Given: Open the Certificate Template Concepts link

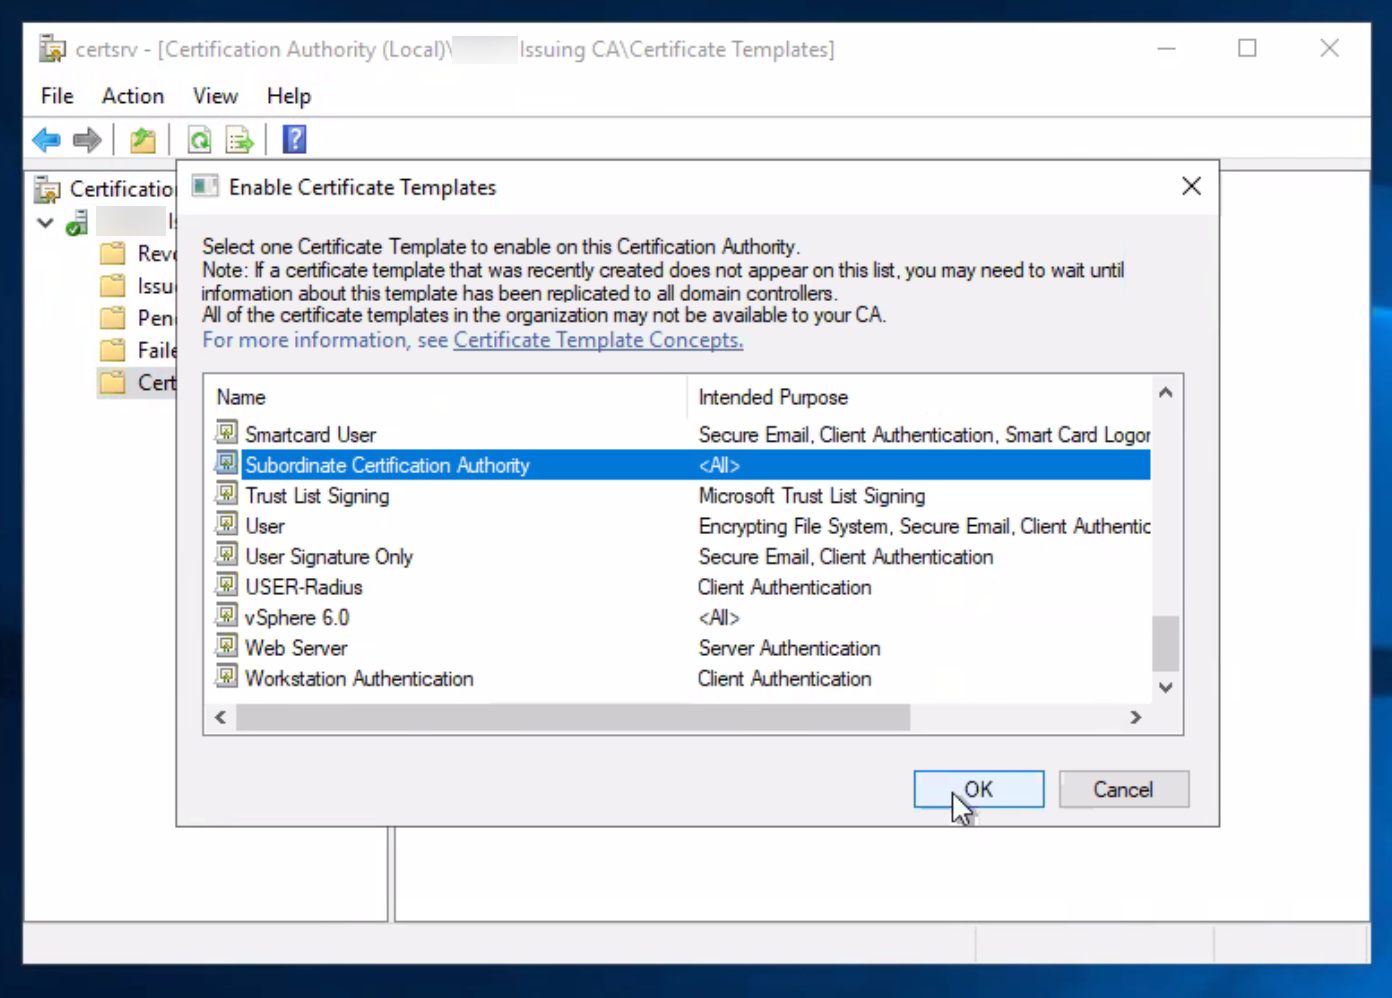Looking at the screenshot, I should [598, 340].
